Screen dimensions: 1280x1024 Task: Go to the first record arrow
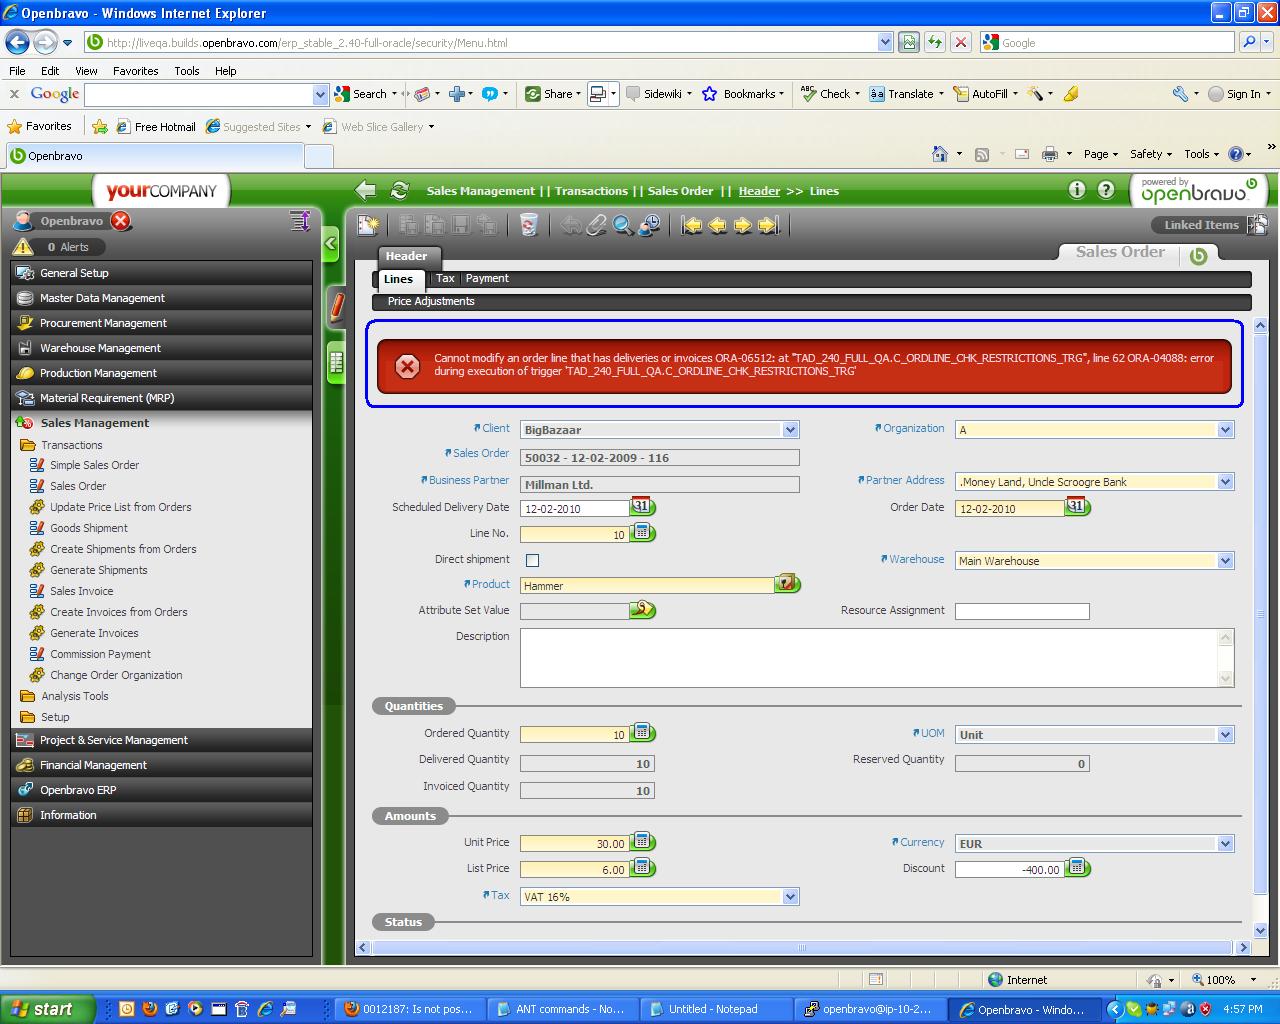coord(691,226)
